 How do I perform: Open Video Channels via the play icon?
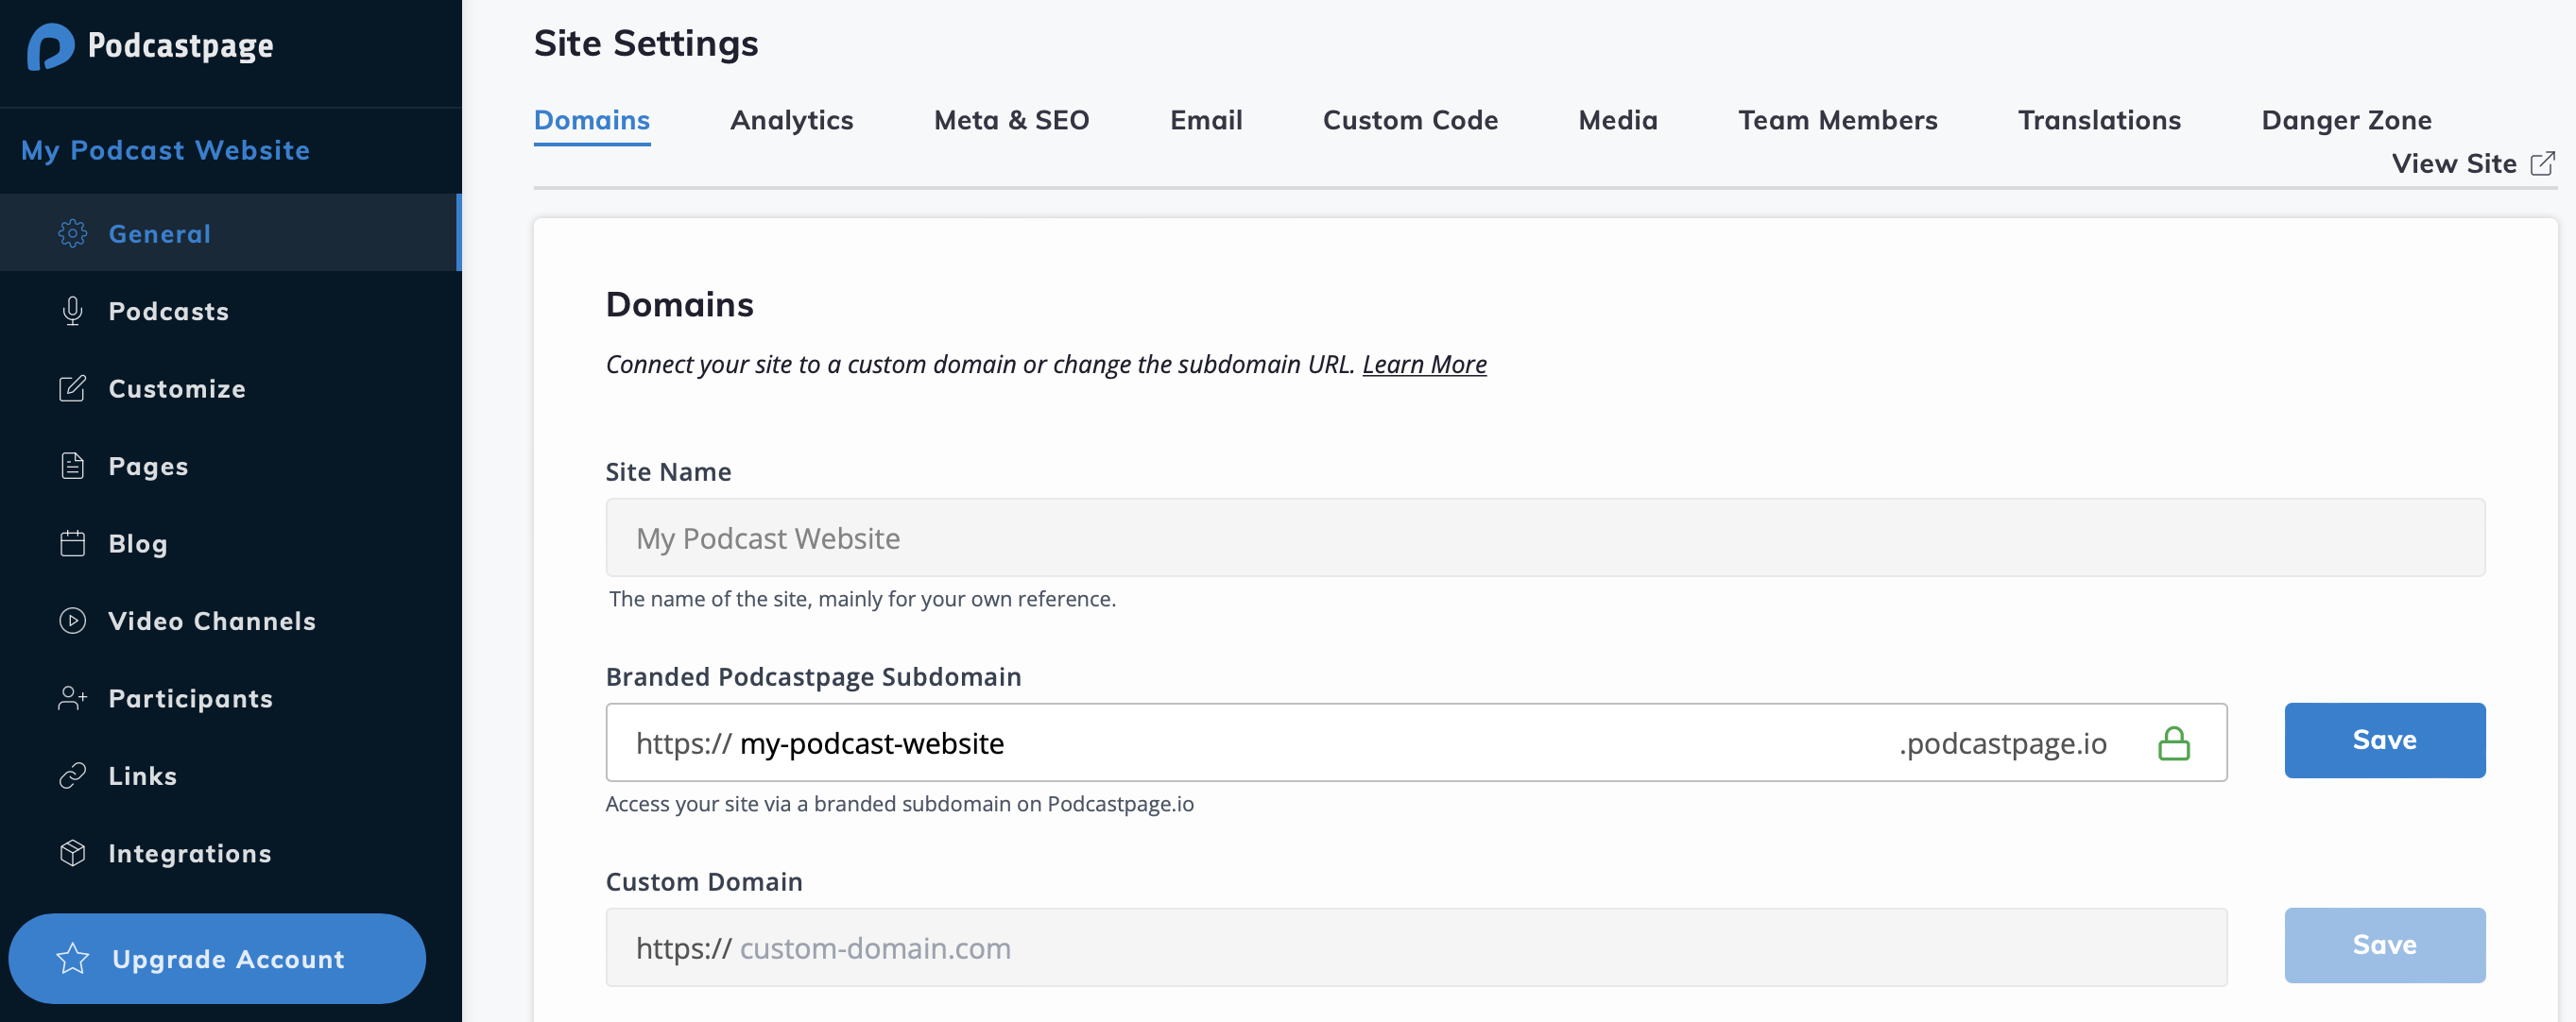[x=72, y=620]
